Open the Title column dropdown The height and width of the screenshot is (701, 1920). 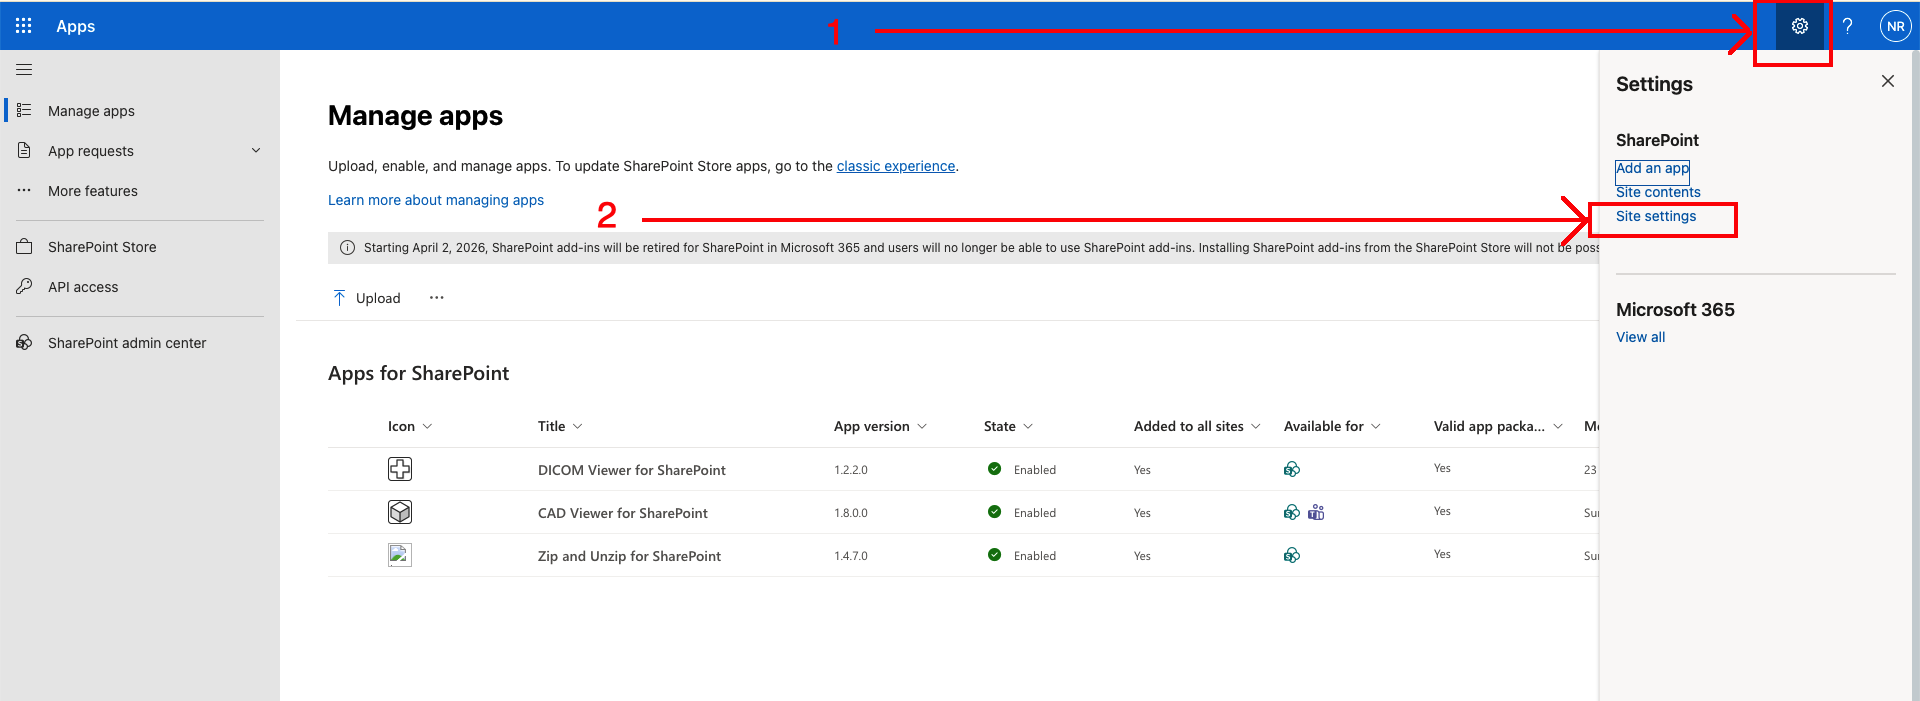click(x=578, y=426)
